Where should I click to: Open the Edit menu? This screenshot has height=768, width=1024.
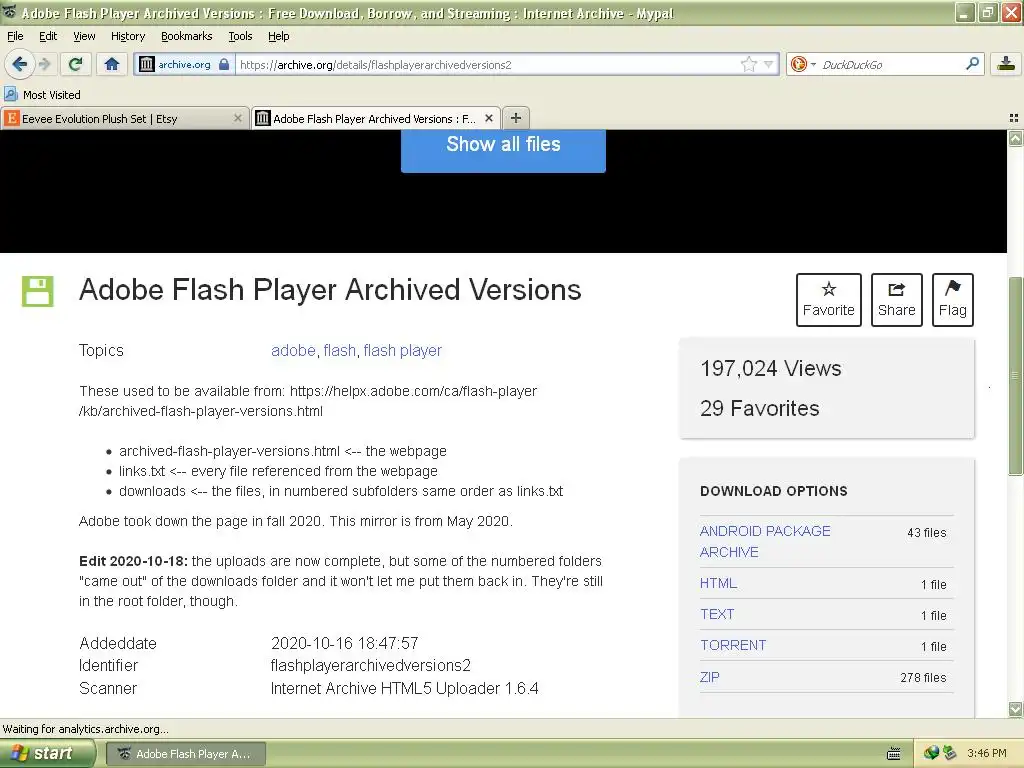pos(48,36)
